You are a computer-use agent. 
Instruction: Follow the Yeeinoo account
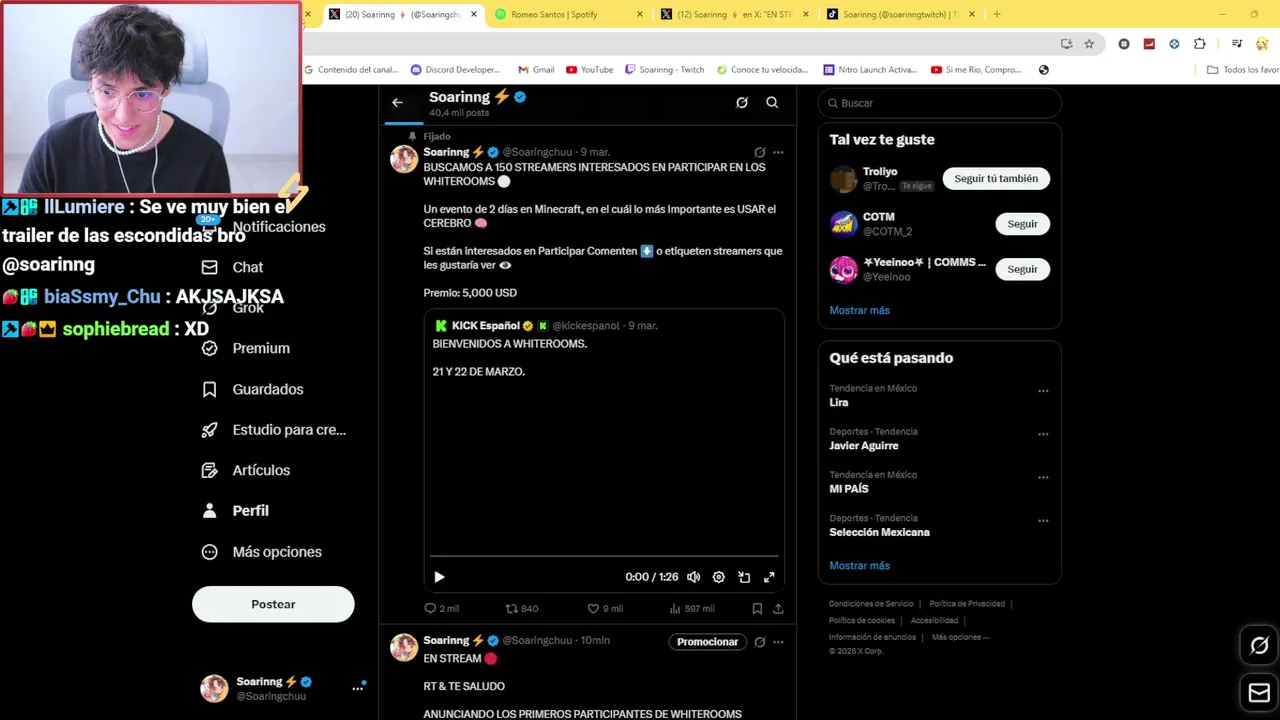pyautogui.click(x=1022, y=269)
